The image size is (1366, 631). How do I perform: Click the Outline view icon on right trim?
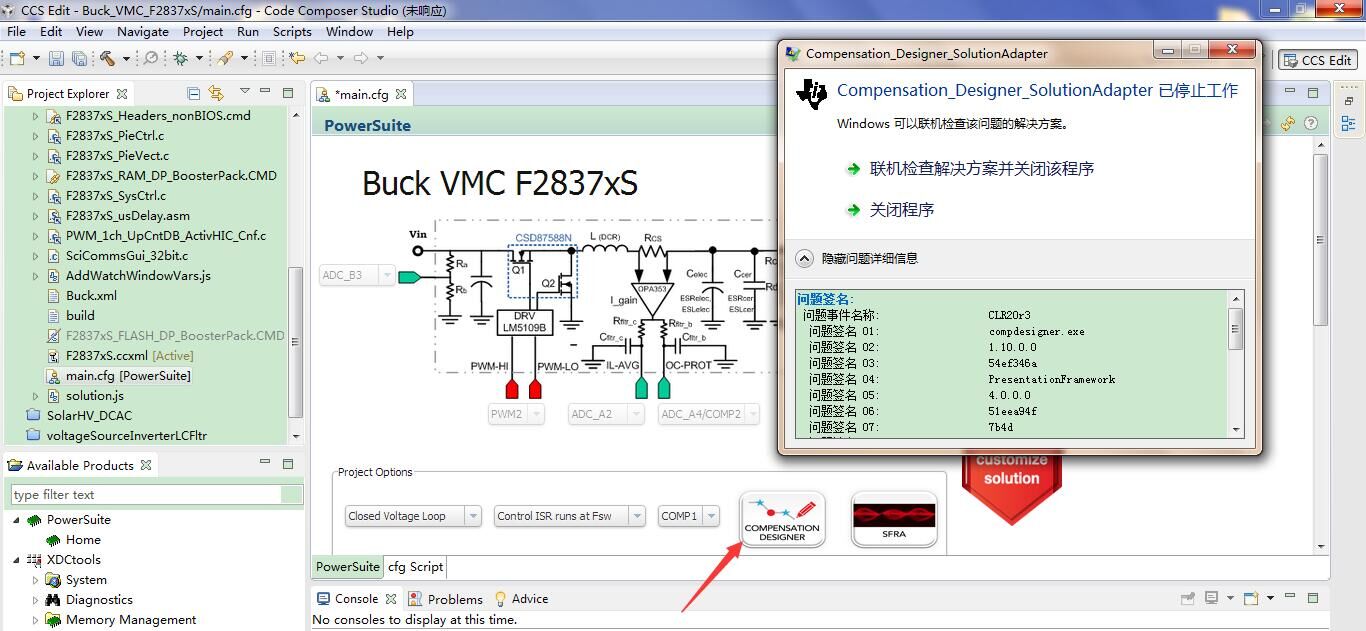coord(1348,124)
